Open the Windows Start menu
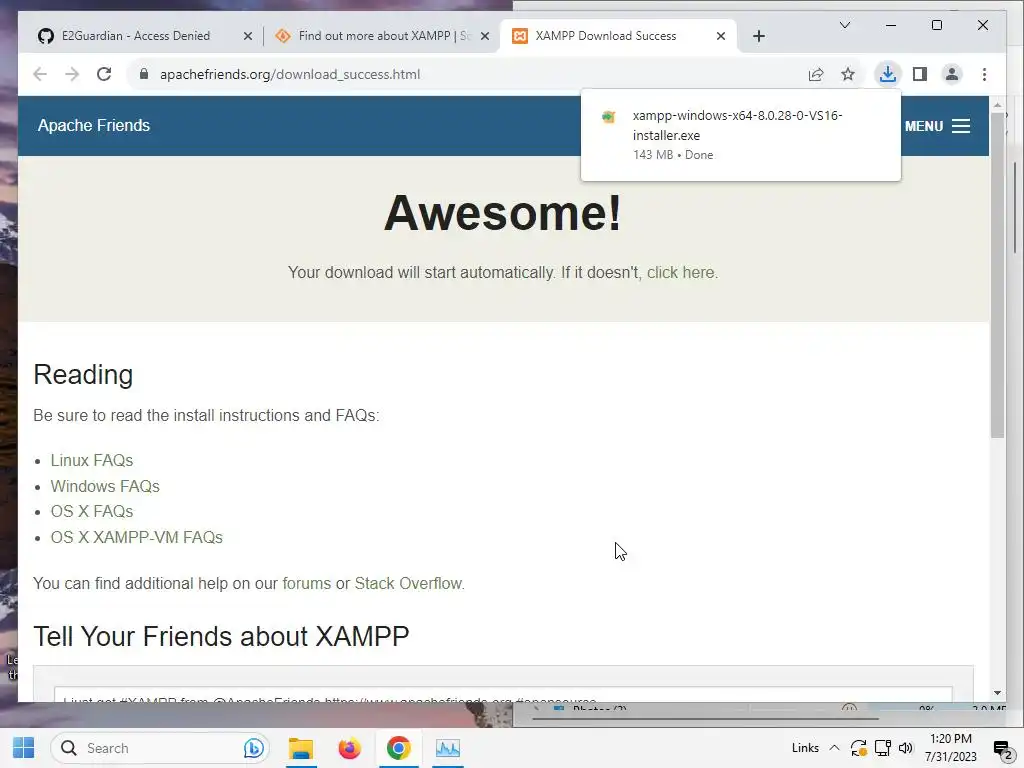Viewport: 1024px width, 768px height. tap(24, 748)
